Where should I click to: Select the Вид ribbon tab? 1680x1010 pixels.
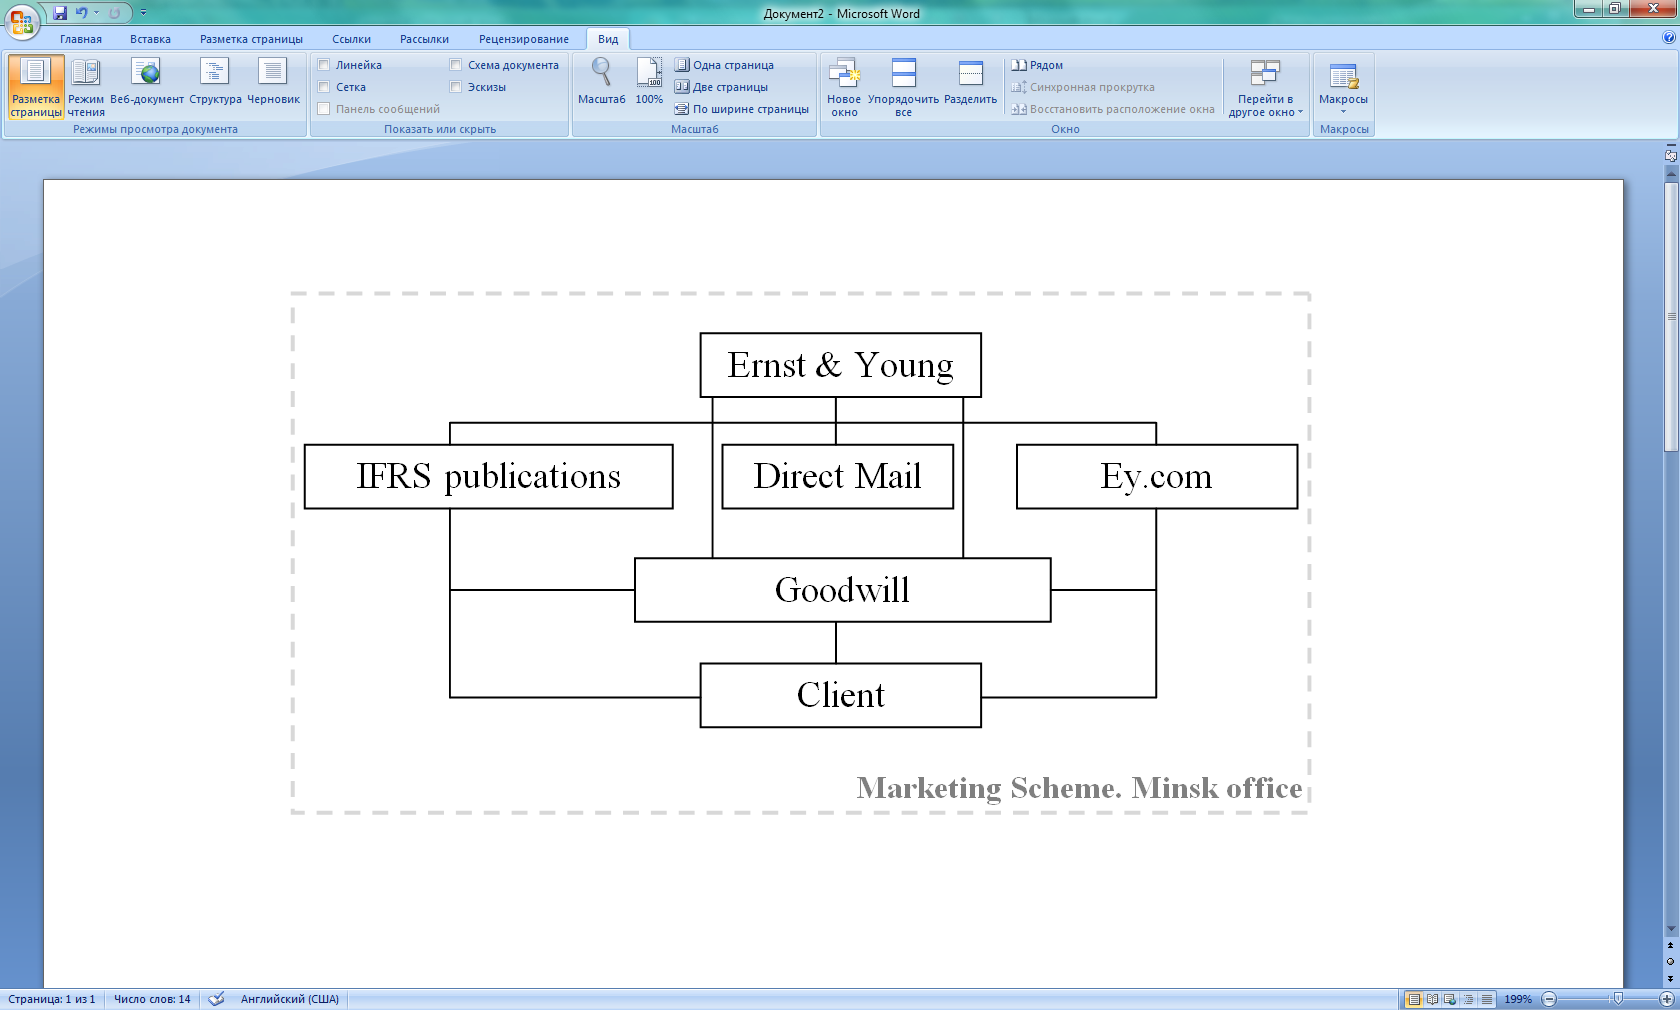pyautogui.click(x=608, y=39)
